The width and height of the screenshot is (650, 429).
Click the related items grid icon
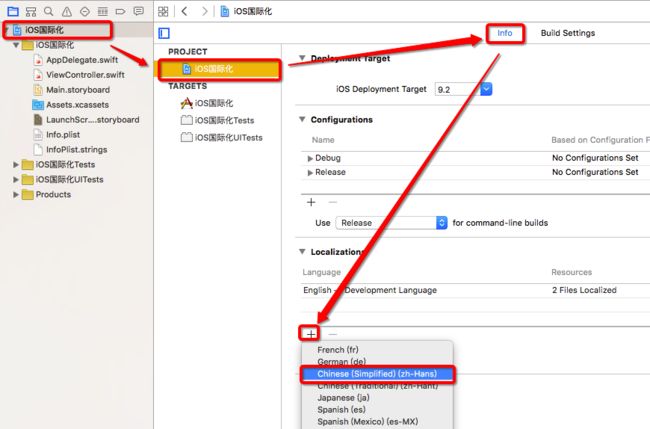click(163, 11)
